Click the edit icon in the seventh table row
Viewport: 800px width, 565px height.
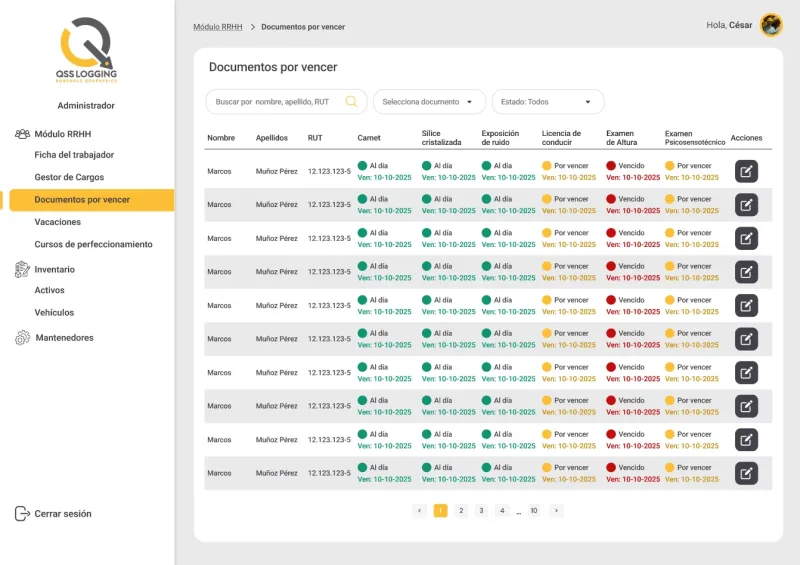point(746,373)
